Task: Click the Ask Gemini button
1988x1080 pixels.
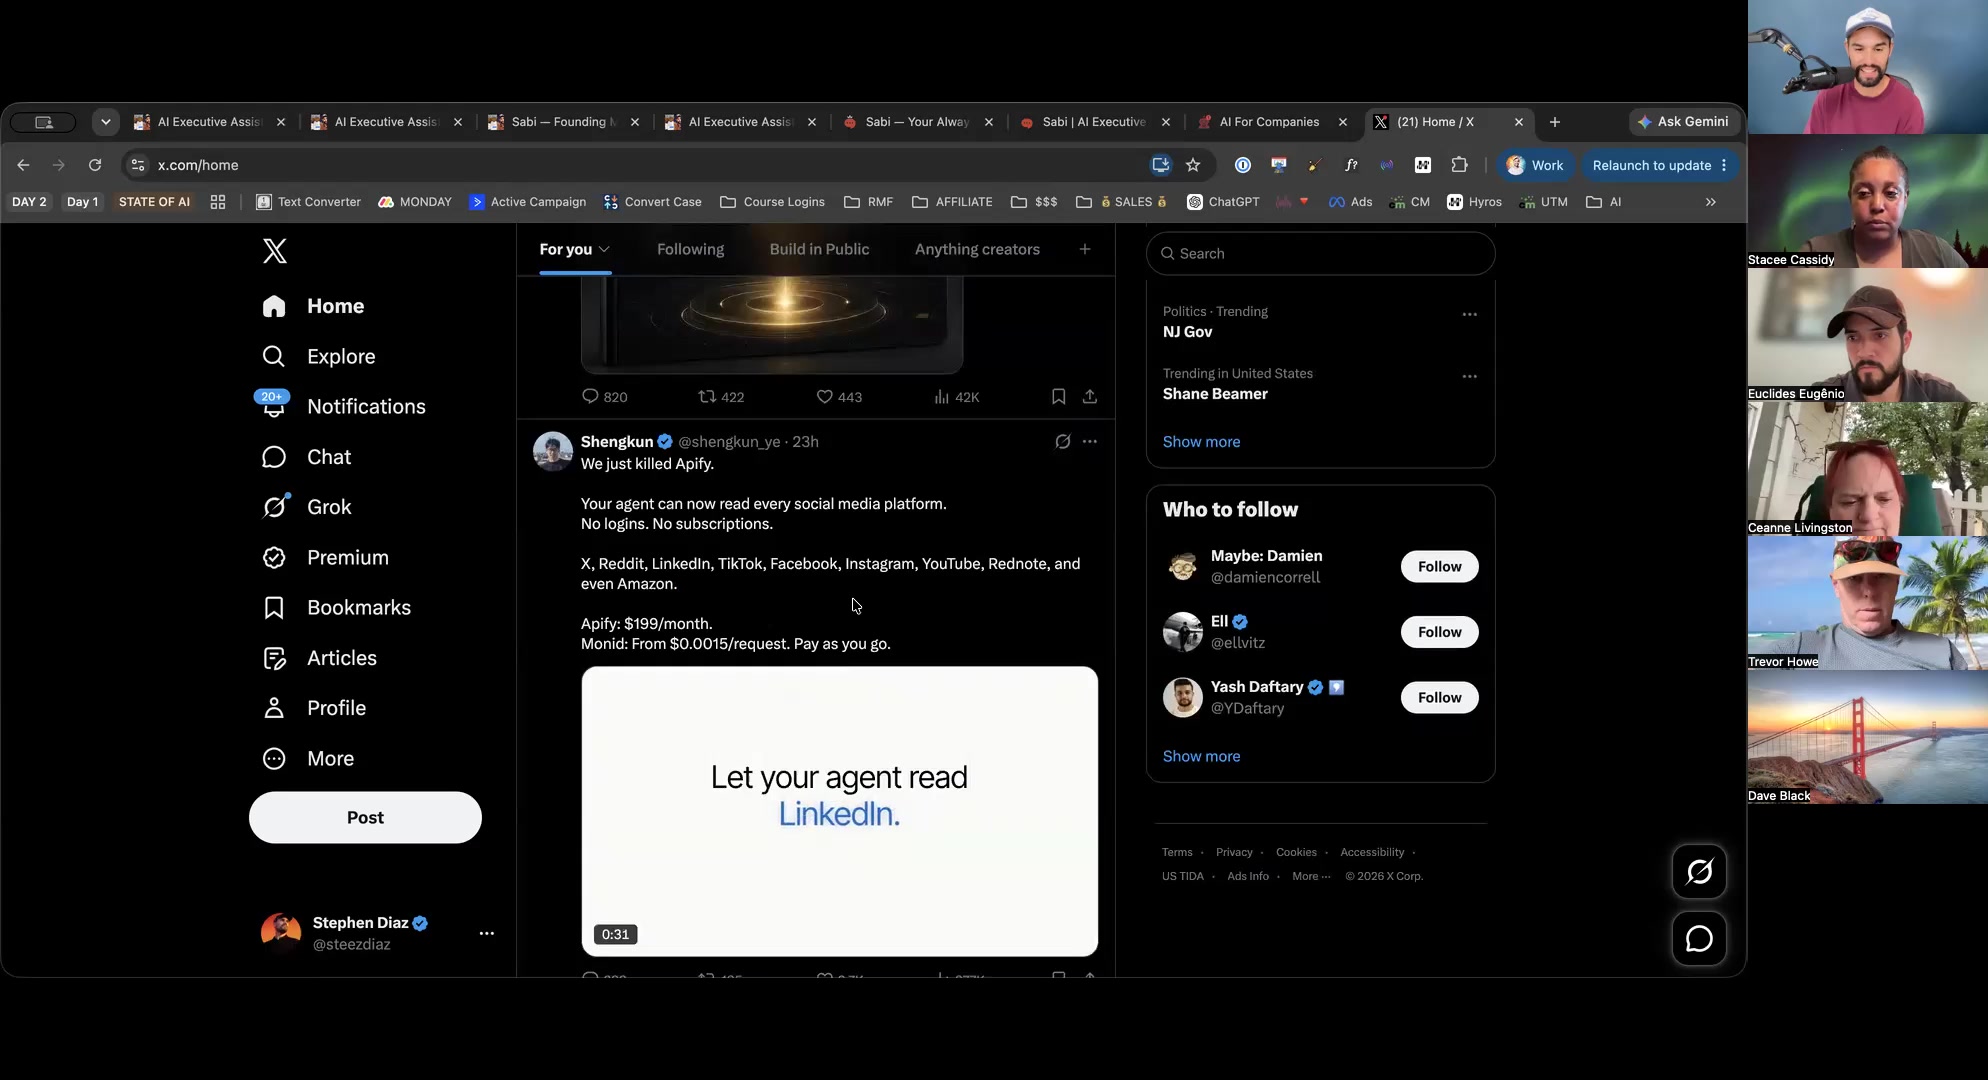Action: [x=1683, y=122]
